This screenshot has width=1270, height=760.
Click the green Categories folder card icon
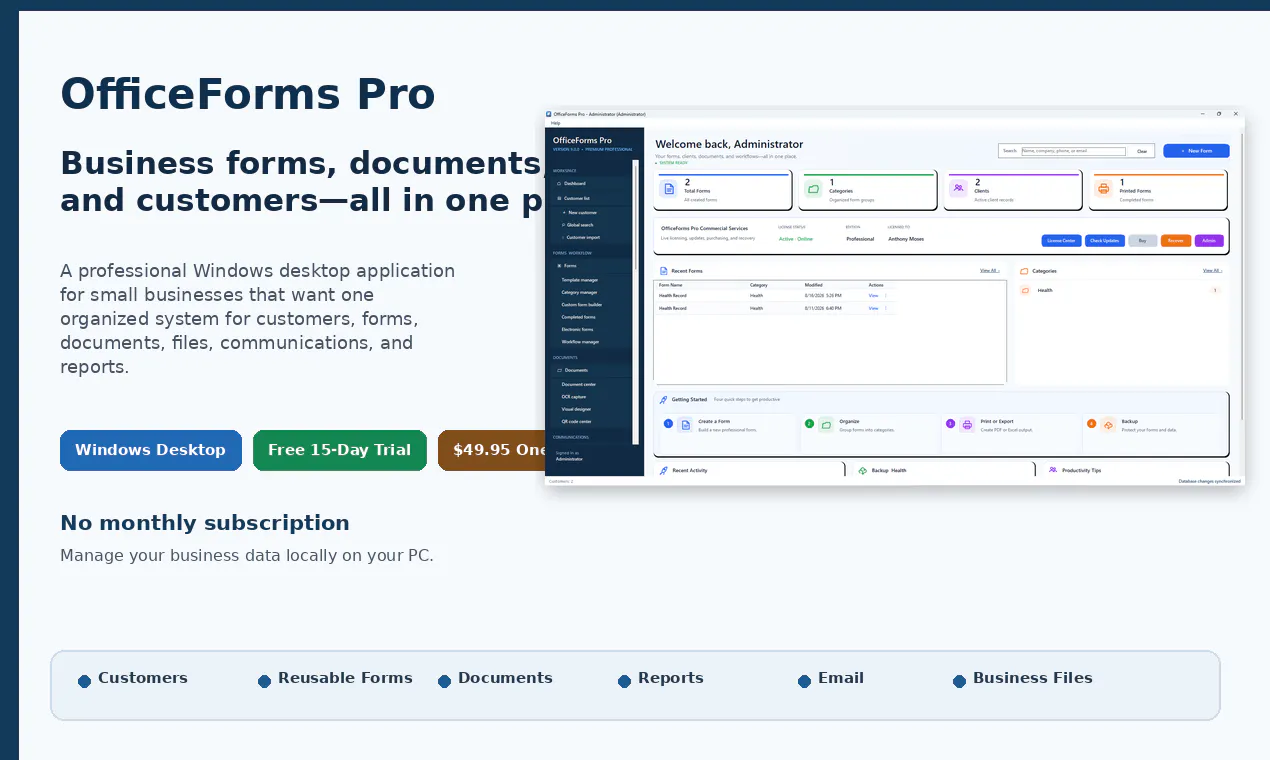pos(813,188)
